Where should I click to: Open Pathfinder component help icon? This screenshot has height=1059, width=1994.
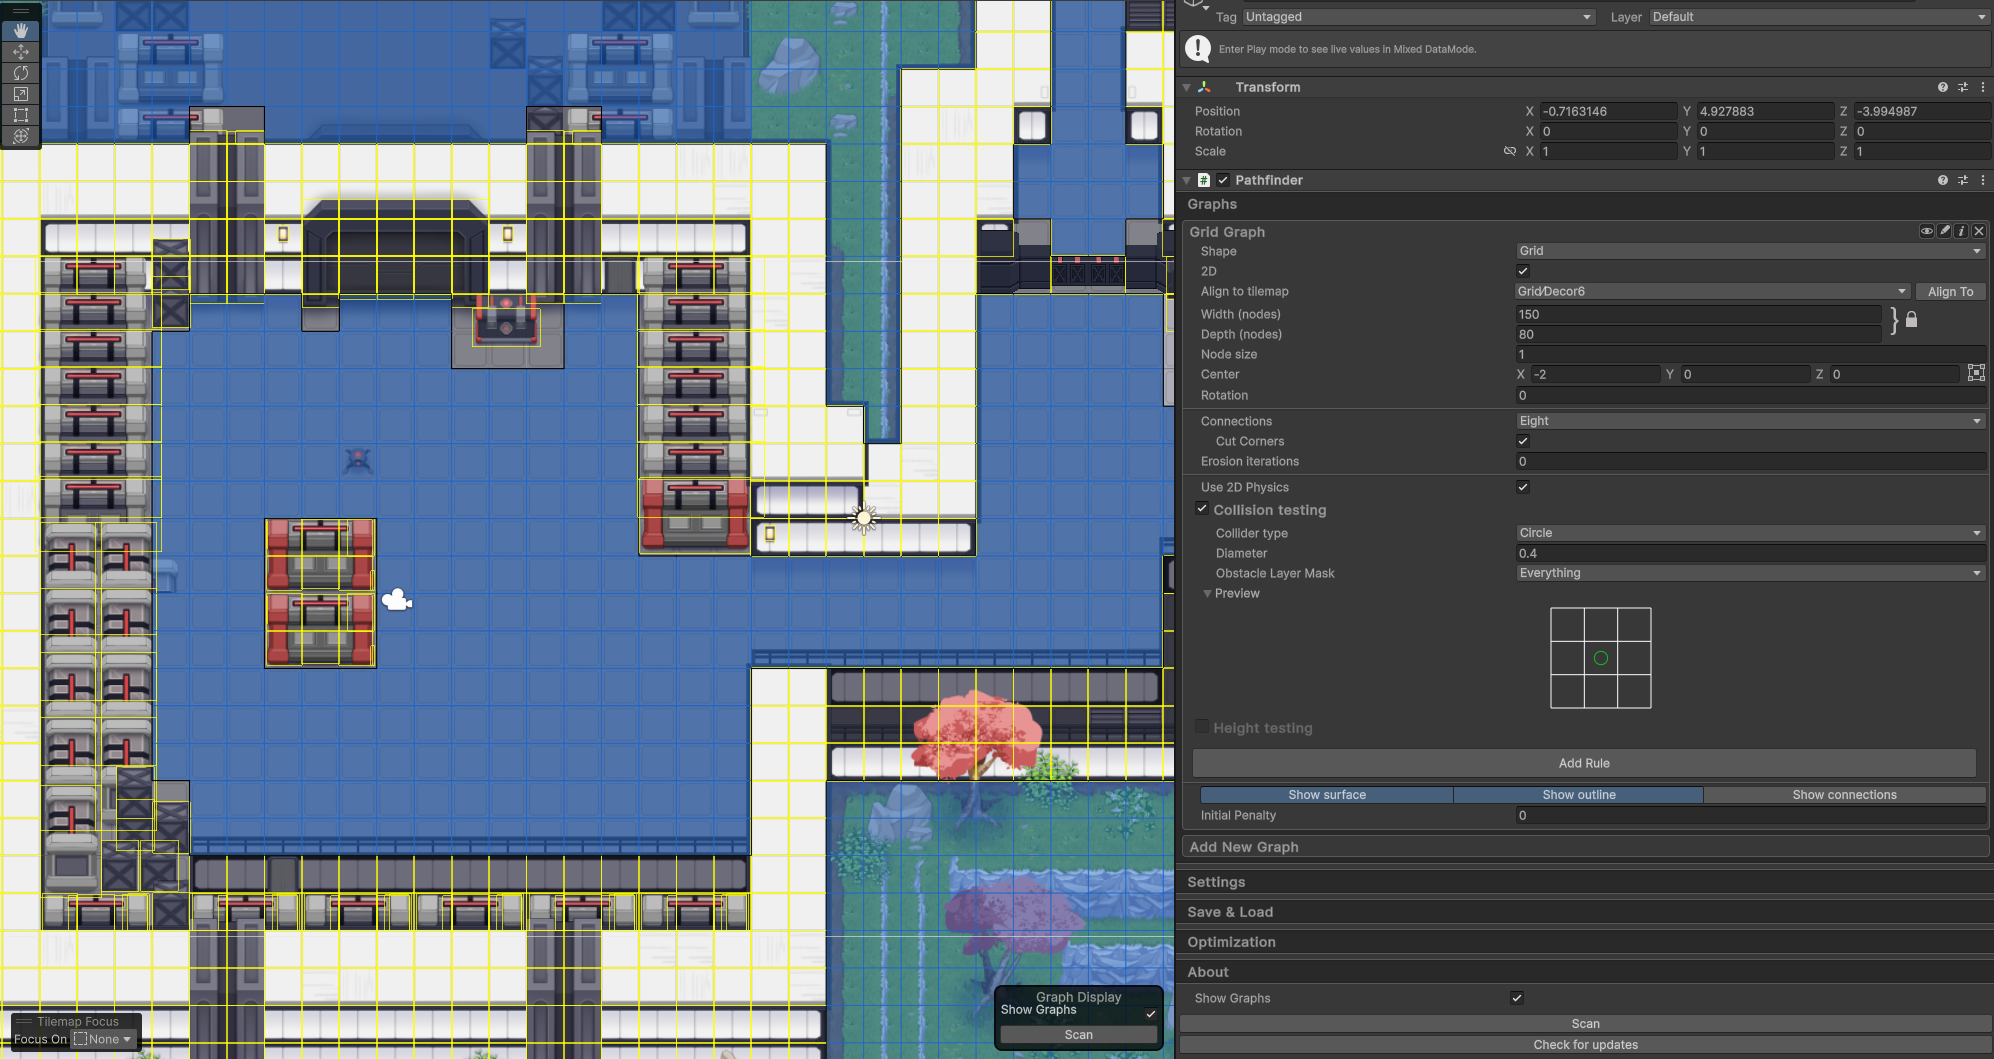1942,180
